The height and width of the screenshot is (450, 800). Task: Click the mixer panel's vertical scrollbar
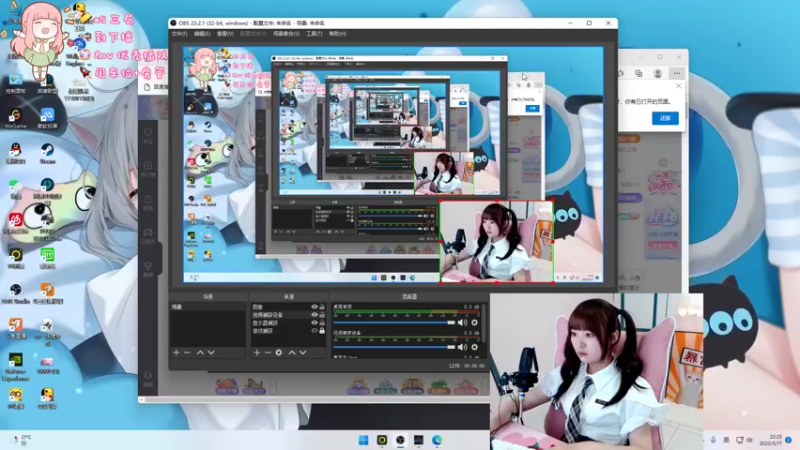(484, 324)
